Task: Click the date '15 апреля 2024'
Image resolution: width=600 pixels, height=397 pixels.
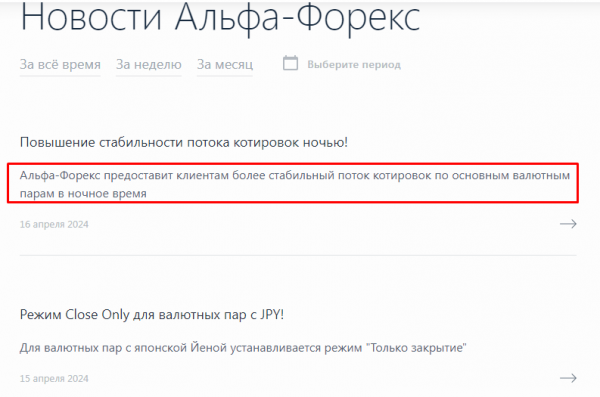Action: point(54,379)
